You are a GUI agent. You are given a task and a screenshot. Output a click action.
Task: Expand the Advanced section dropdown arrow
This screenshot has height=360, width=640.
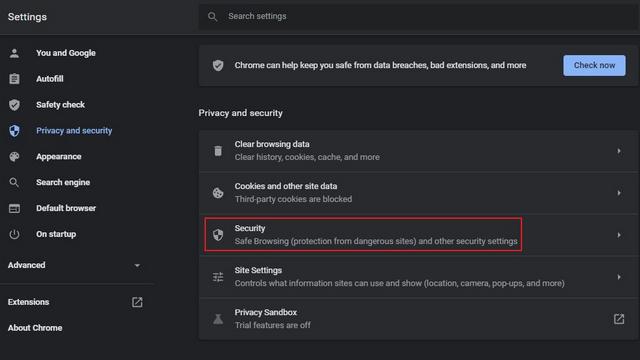click(137, 266)
